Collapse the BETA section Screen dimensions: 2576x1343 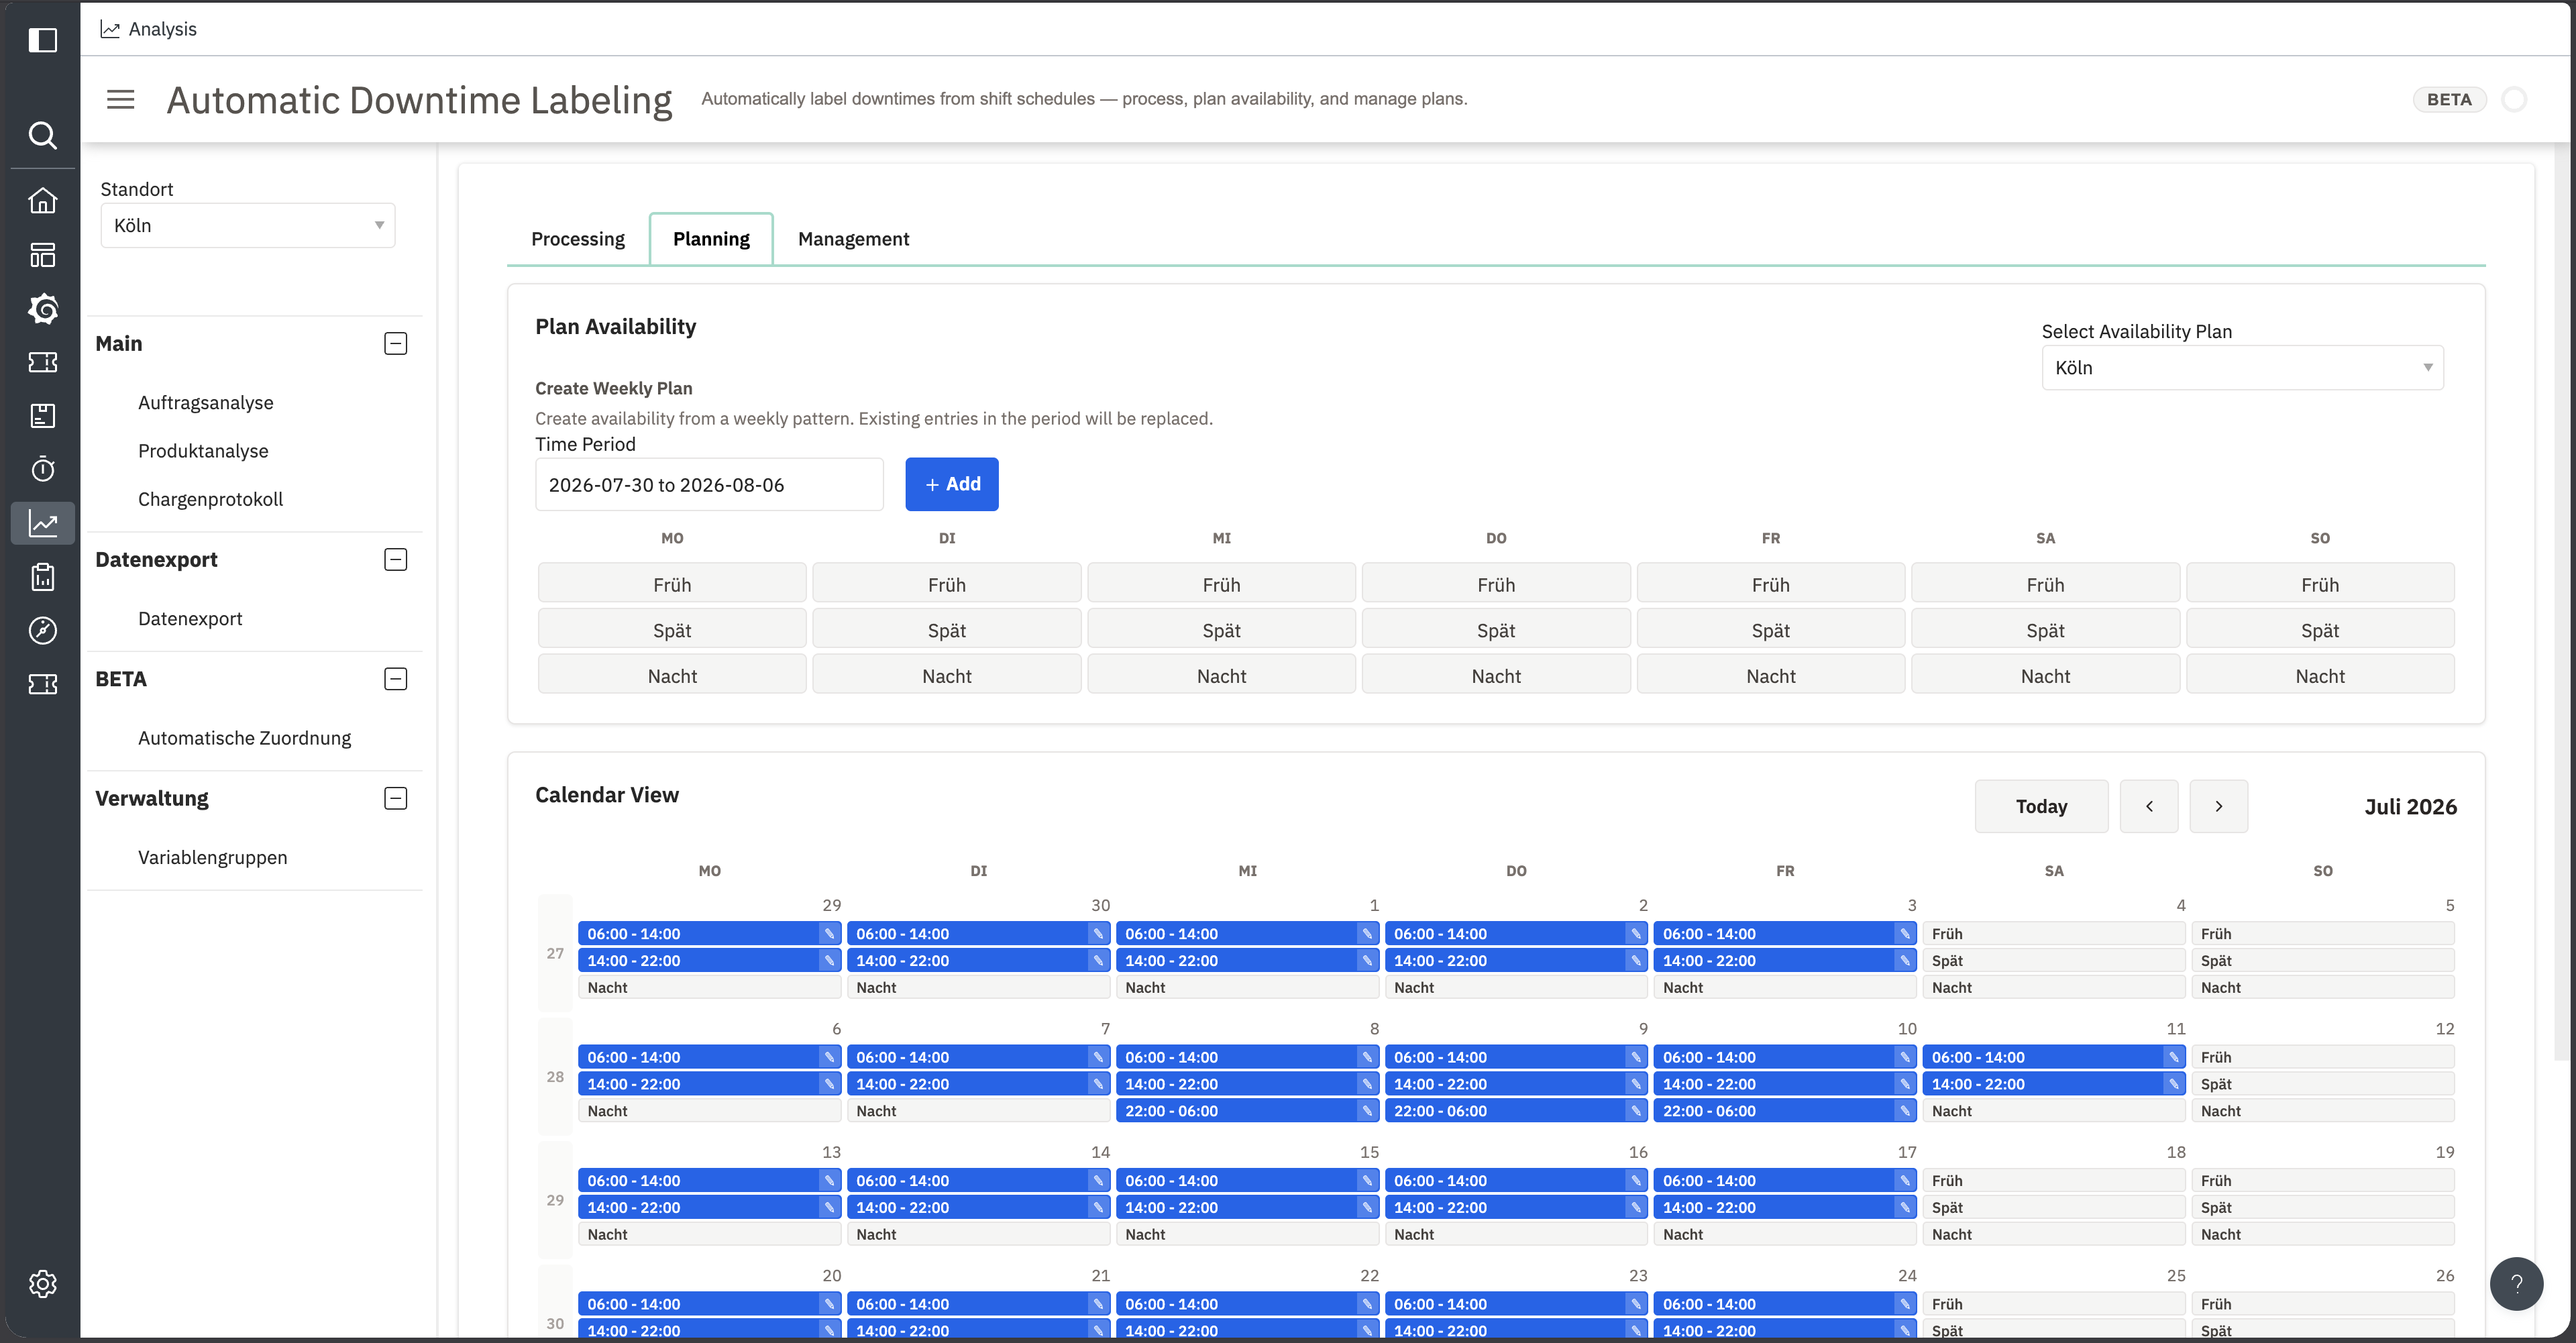click(x=396, y=679)
